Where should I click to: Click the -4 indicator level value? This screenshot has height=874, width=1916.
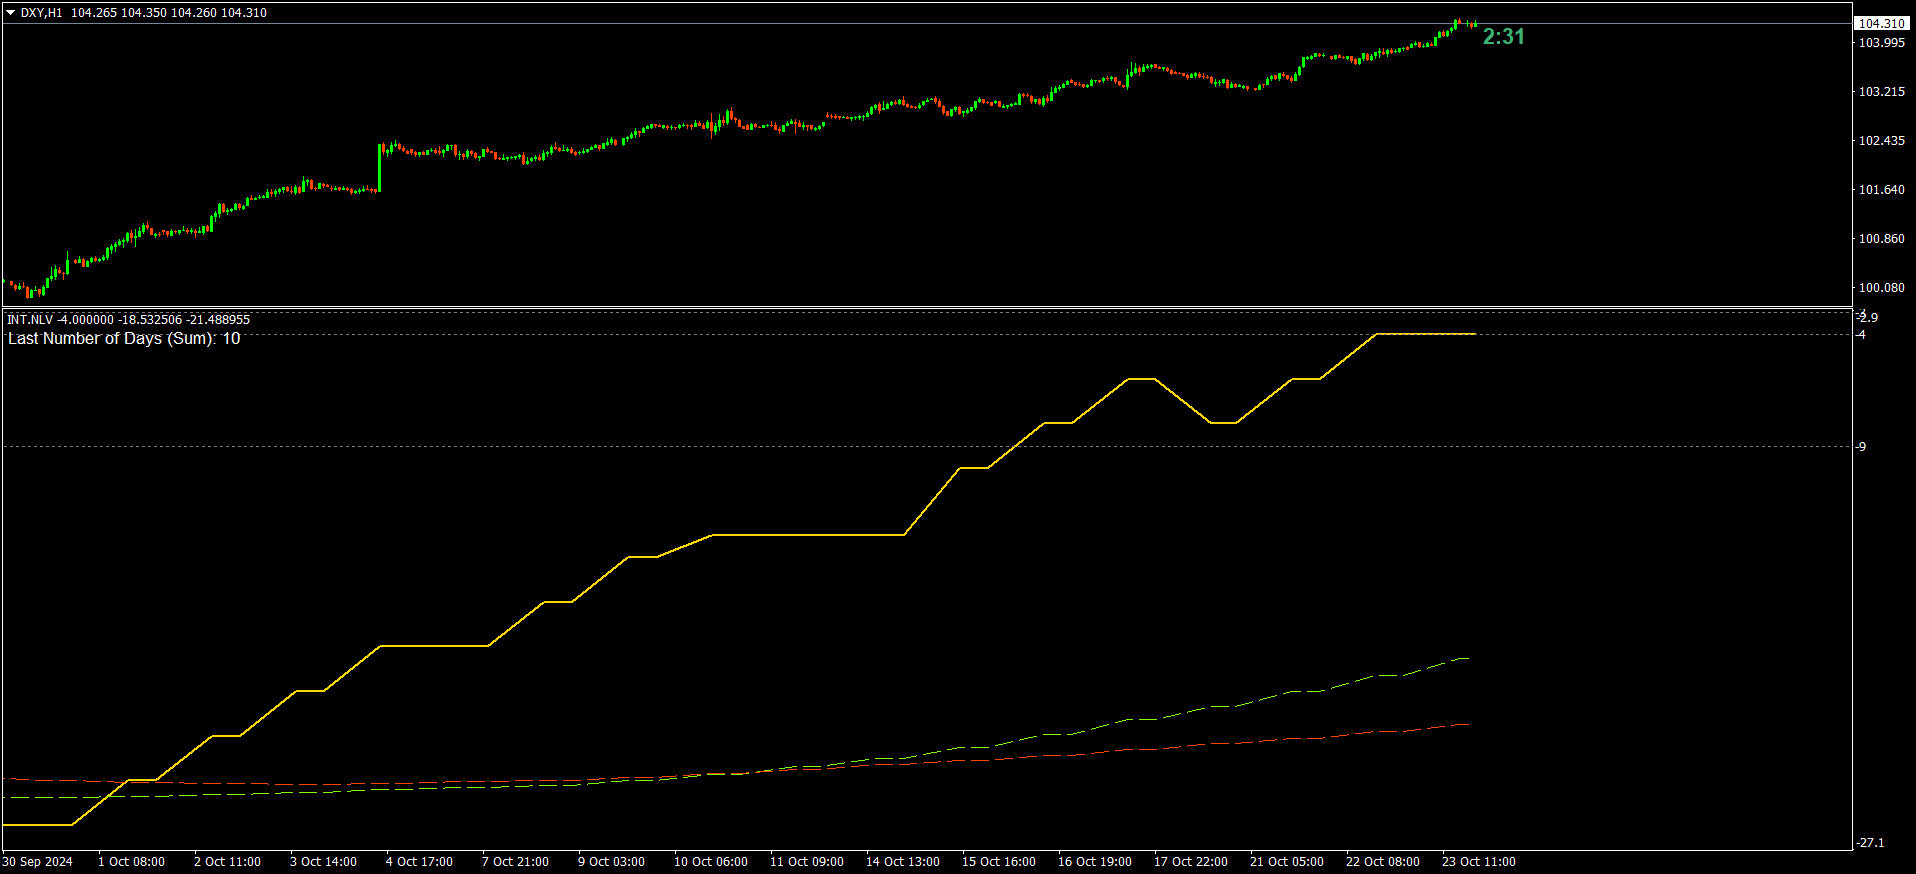point(1861,335)
